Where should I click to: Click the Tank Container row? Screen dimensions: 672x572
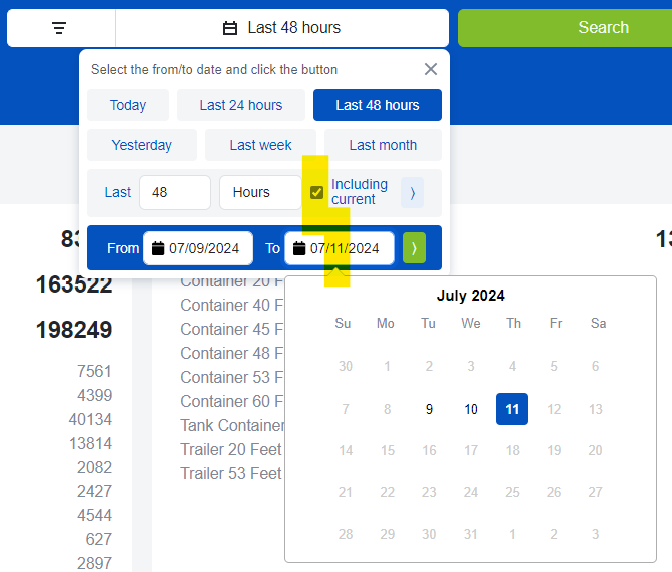[232, 425]
